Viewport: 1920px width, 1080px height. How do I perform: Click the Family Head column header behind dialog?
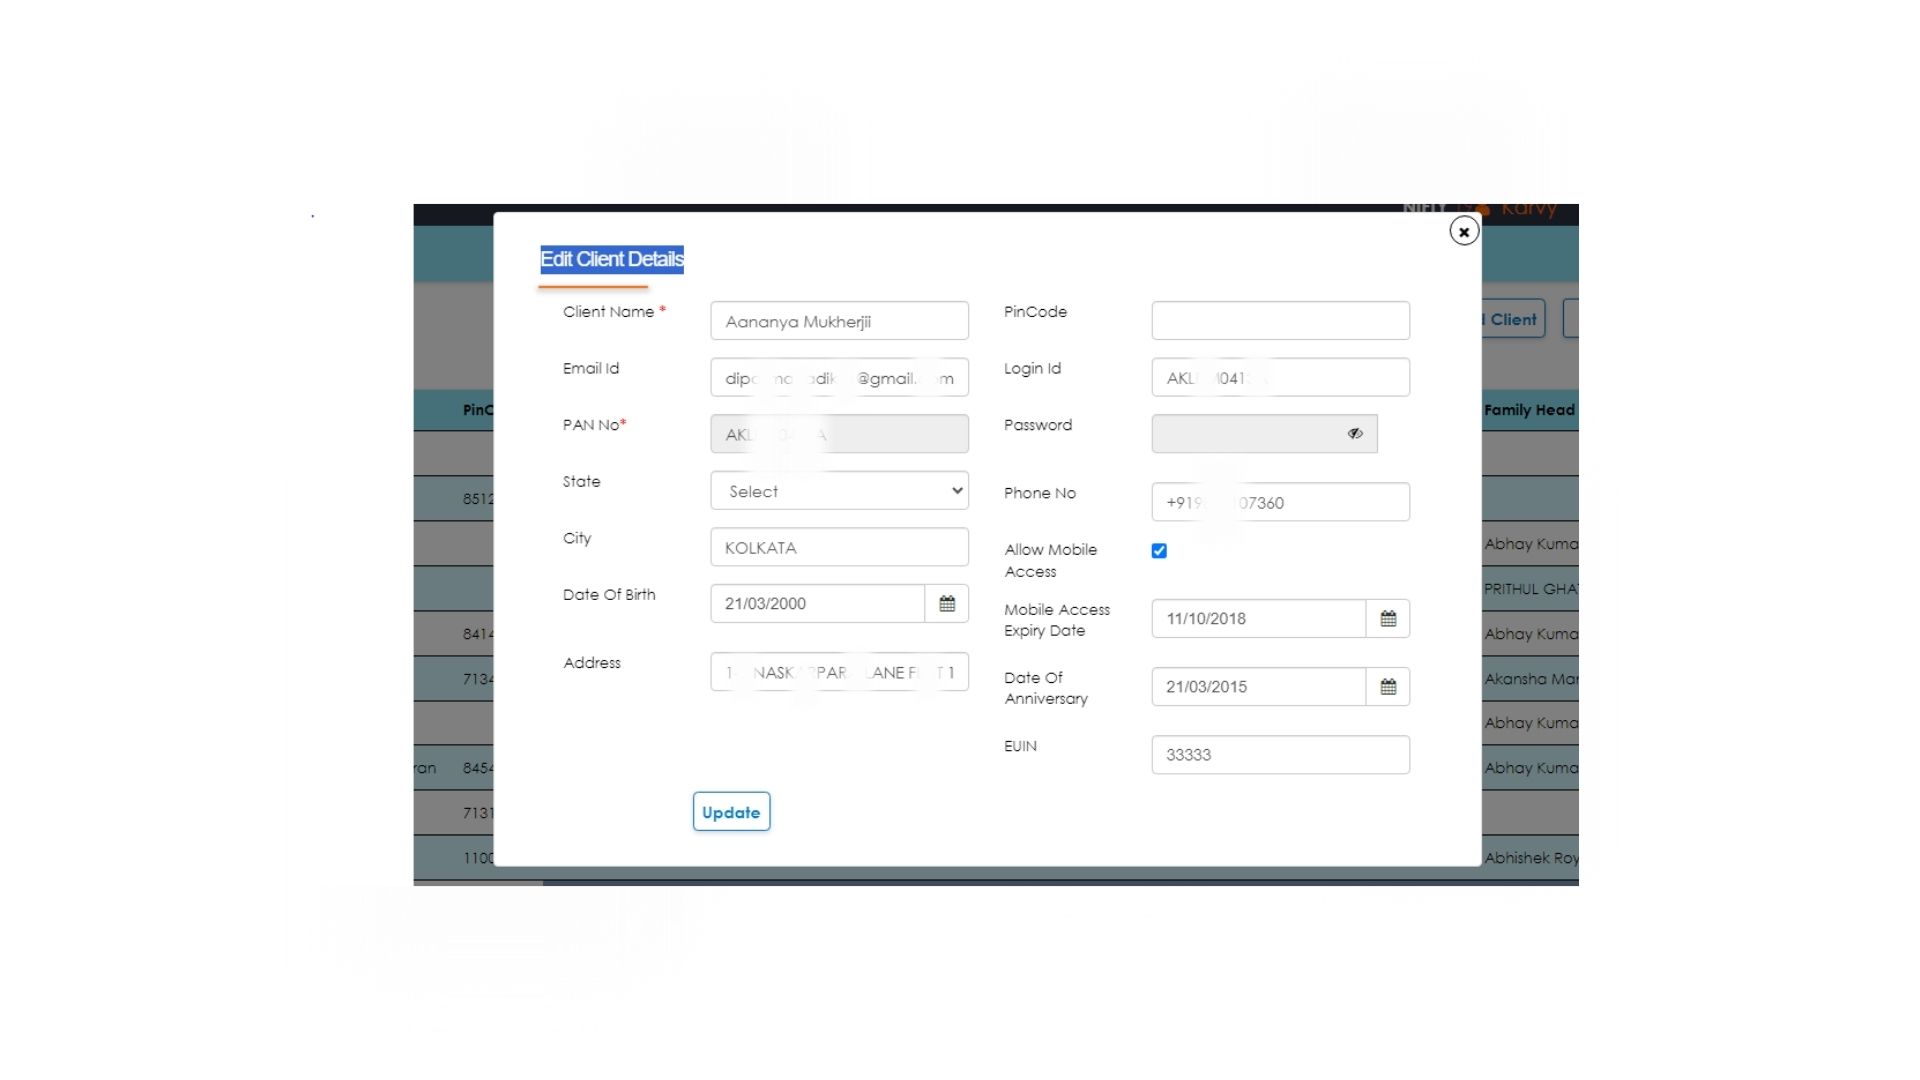pyautogui.click(x=1529, y=410)
